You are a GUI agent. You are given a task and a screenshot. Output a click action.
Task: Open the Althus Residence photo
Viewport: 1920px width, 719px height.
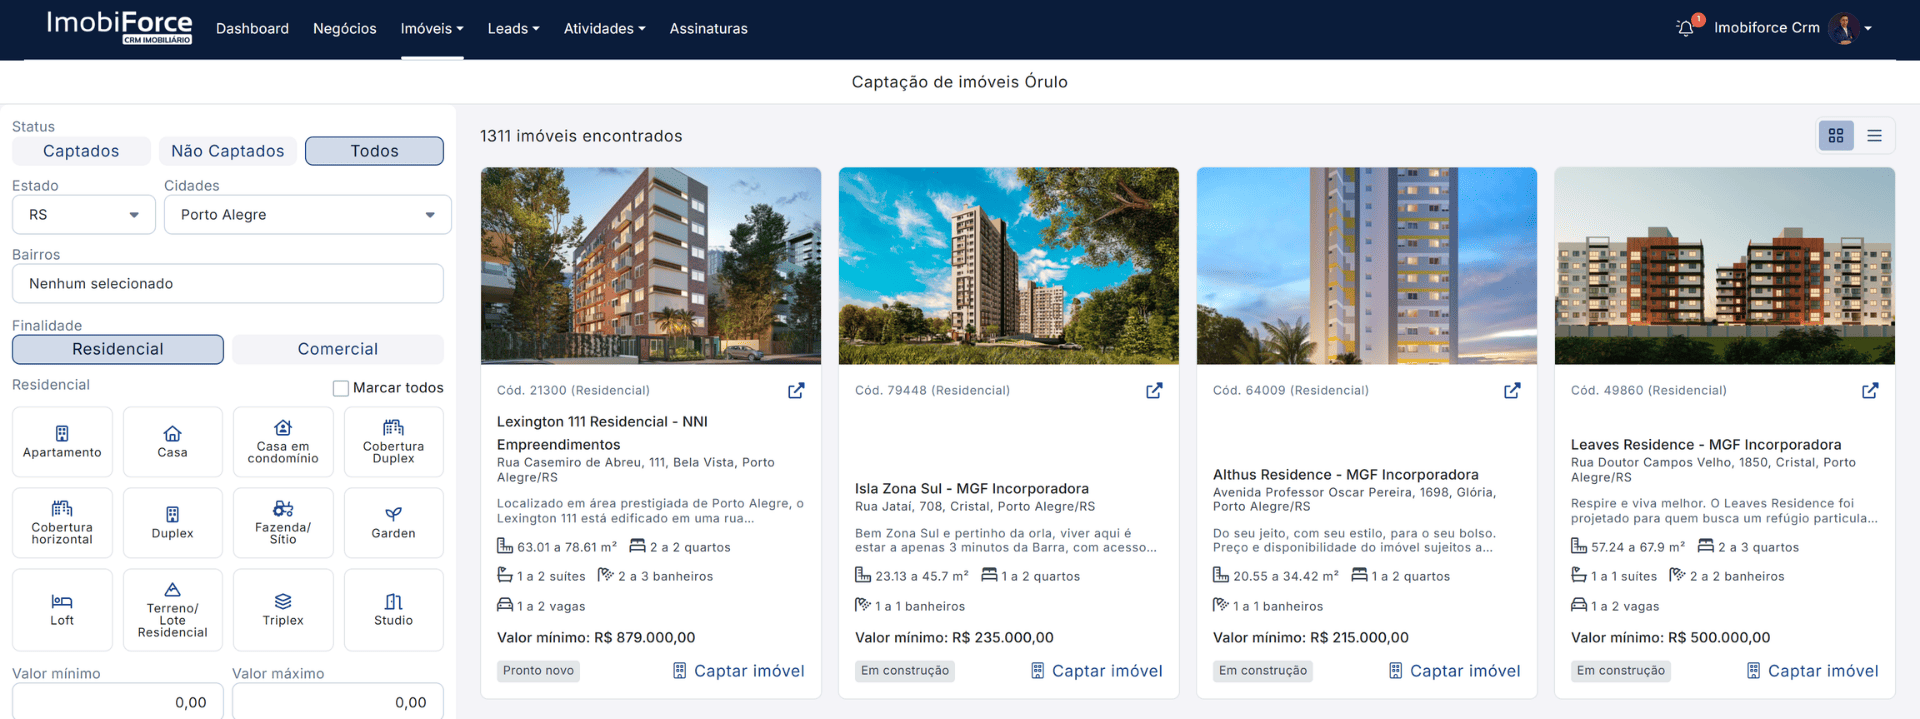click(1367, 266)
